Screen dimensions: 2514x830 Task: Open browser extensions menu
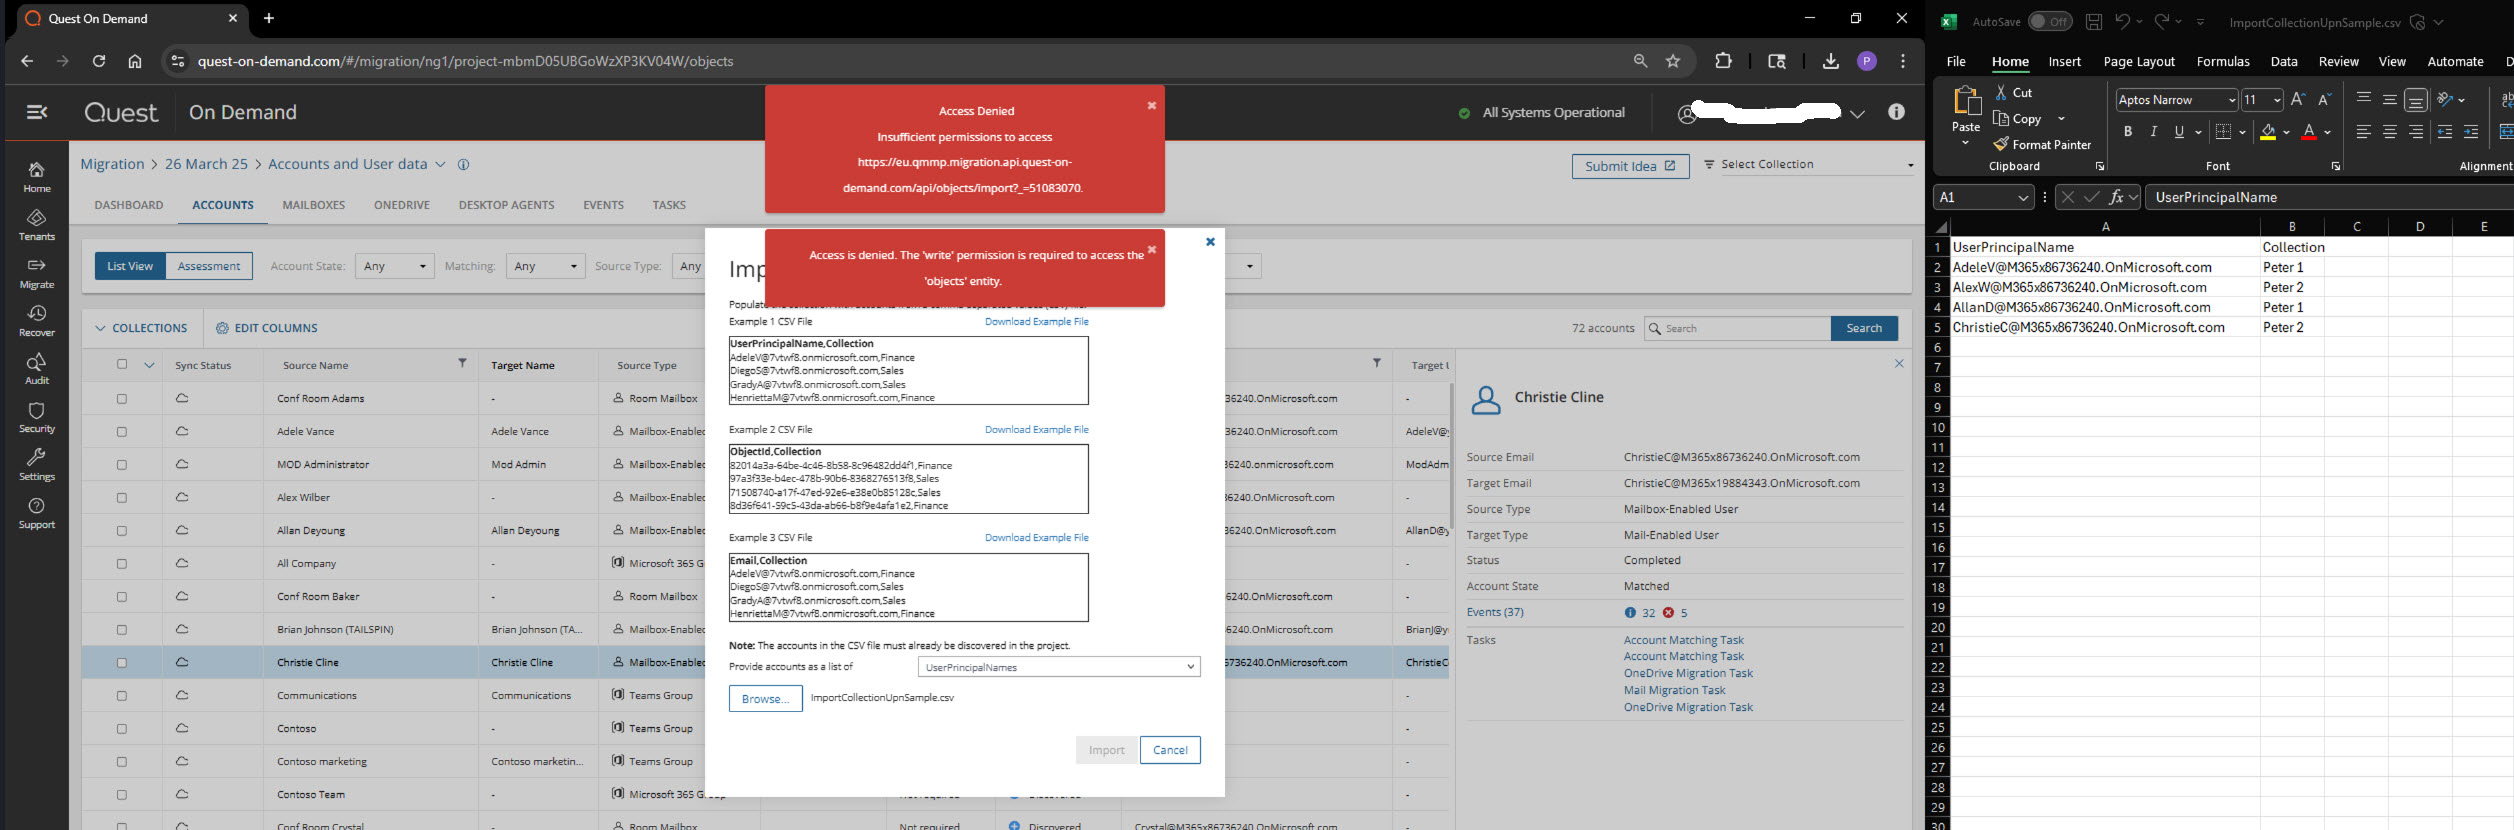coord(1723,61)
